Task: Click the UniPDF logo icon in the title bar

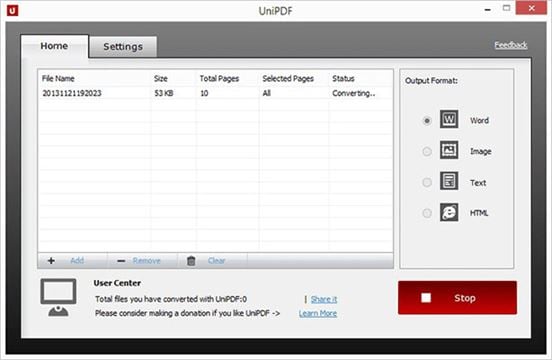Action: pos(12,11)
